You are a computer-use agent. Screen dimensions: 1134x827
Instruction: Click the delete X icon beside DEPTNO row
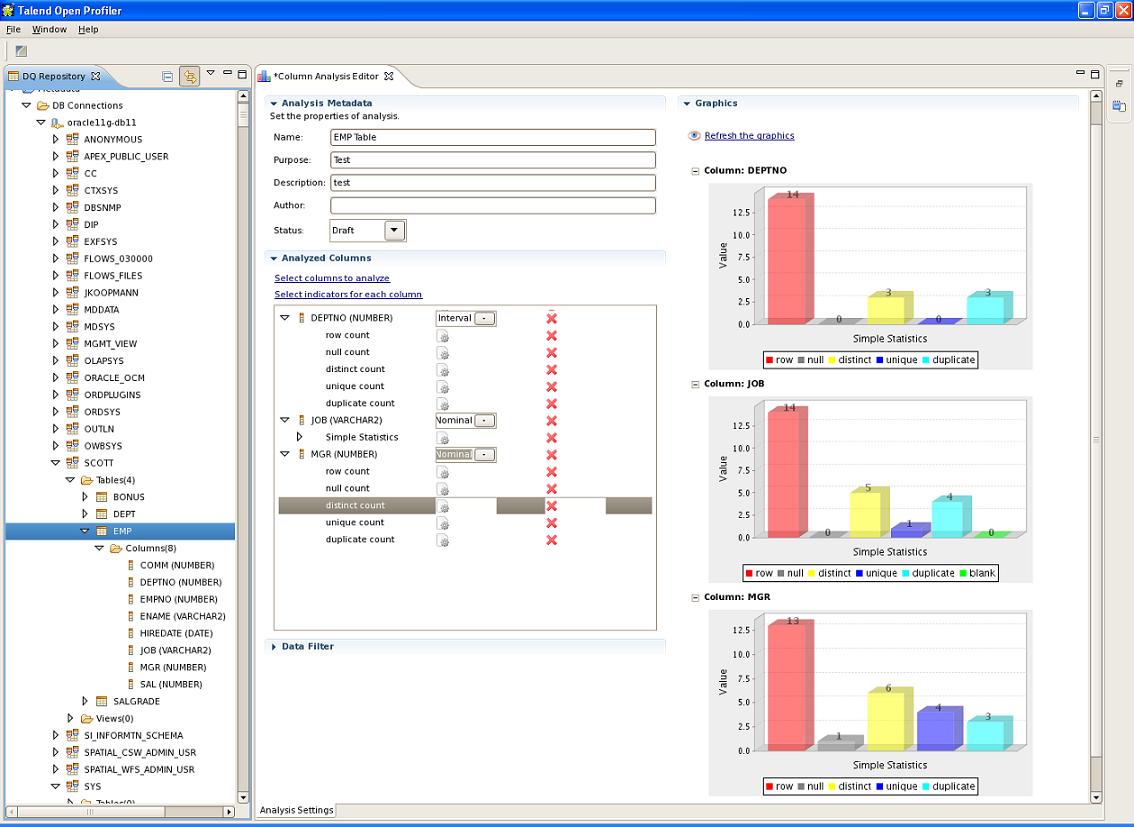549,318
